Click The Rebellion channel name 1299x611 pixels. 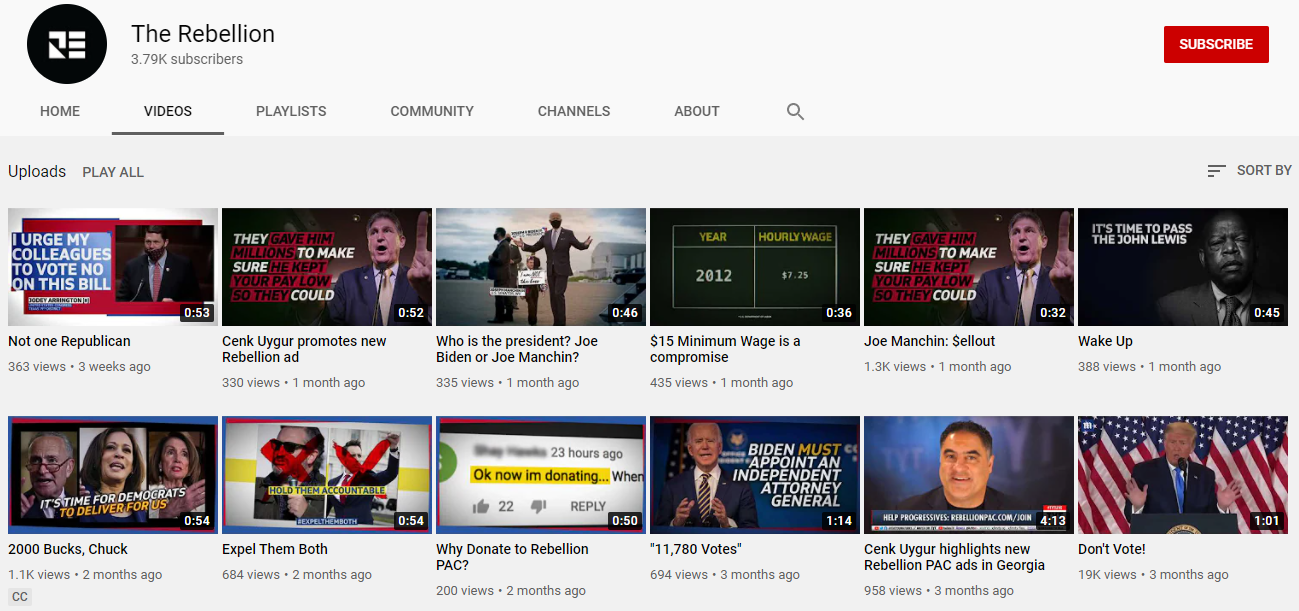[203, 33]
